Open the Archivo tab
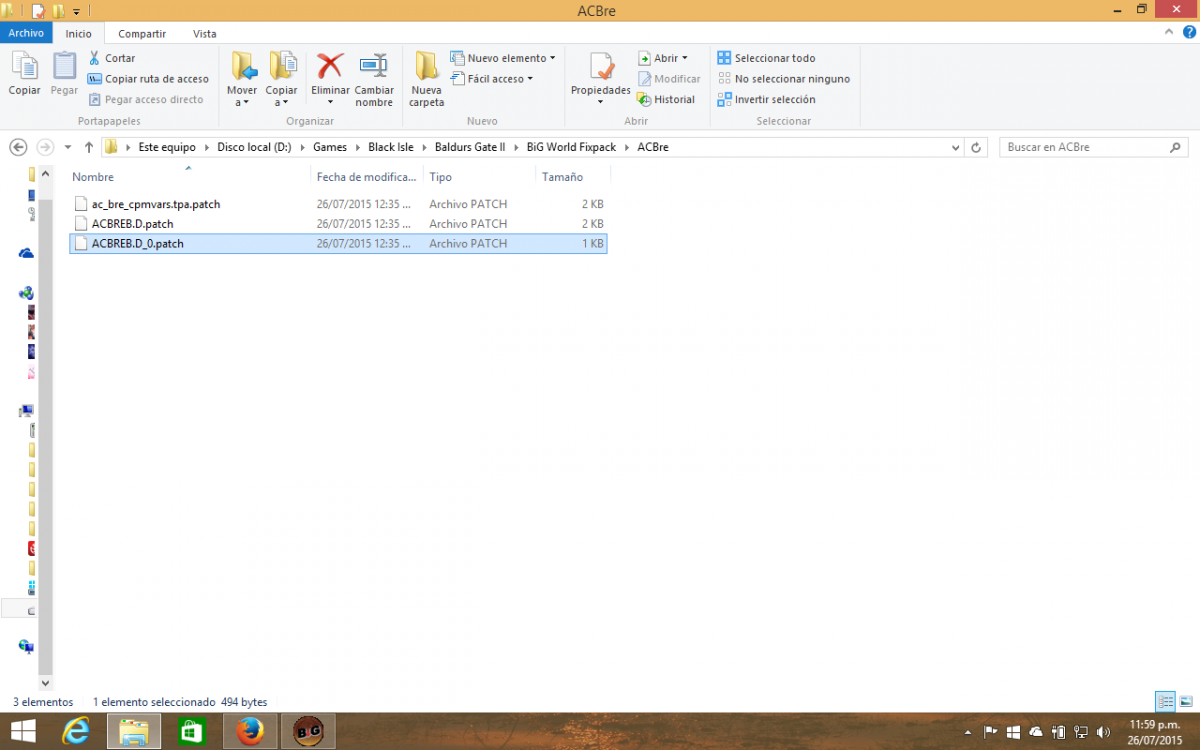Image resolution: width=1200 pixels, height=750 pixels. (26, 33)
